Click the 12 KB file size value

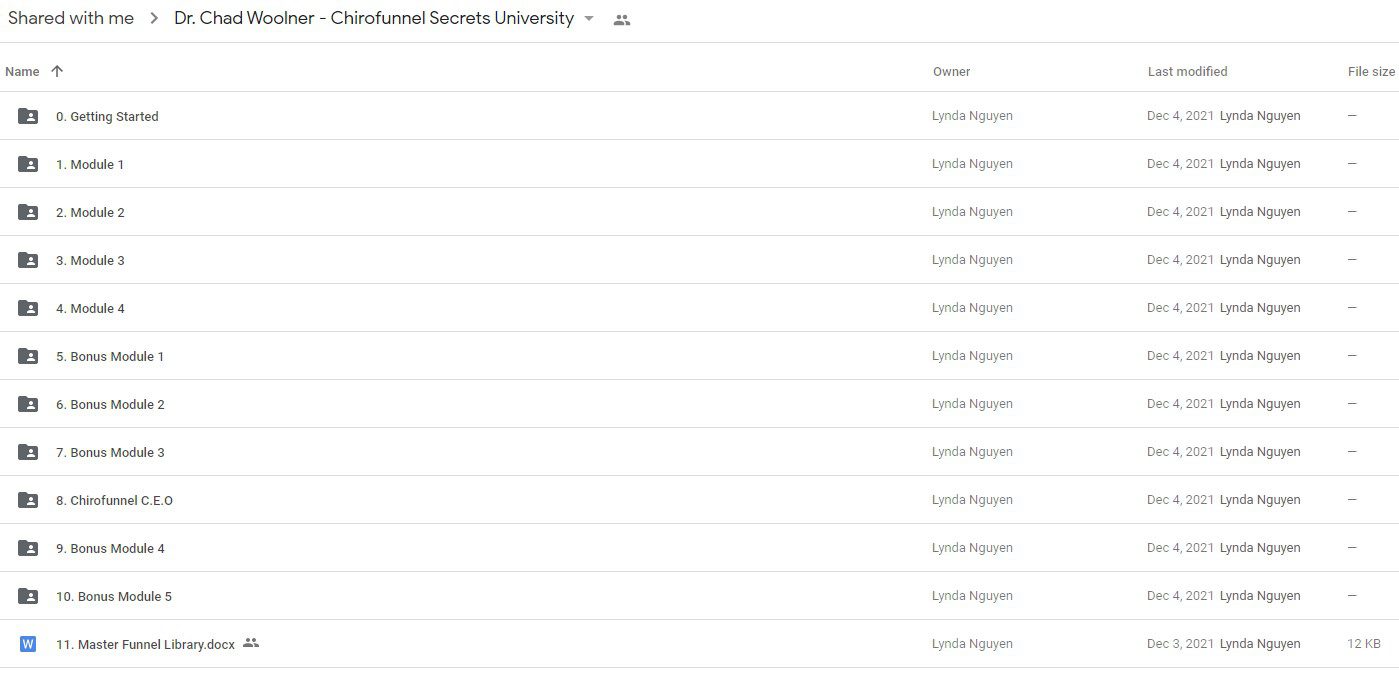[x=1364, y=644]
